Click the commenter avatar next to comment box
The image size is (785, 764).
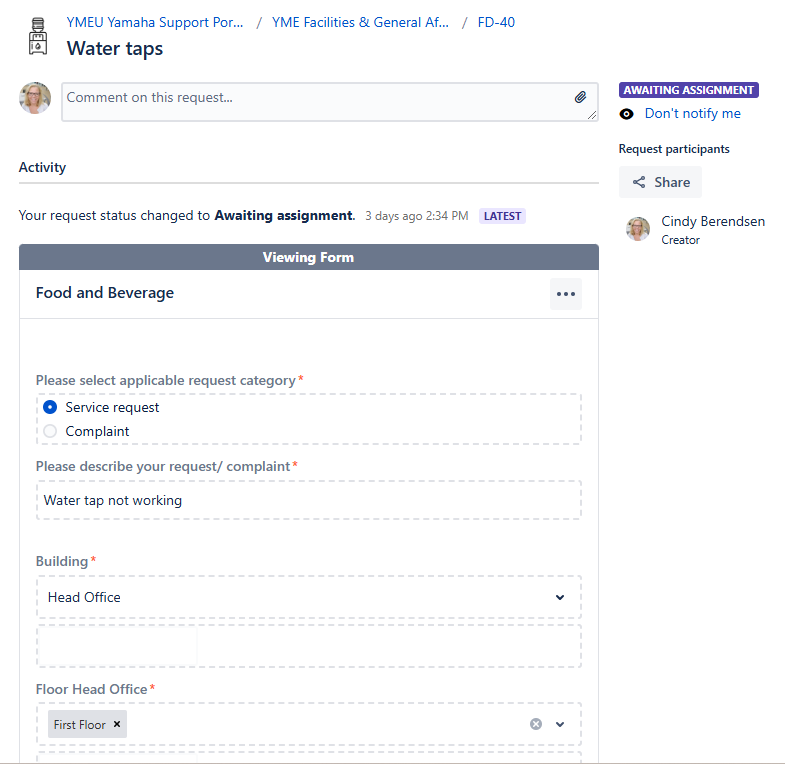click(x=35, y=98)
